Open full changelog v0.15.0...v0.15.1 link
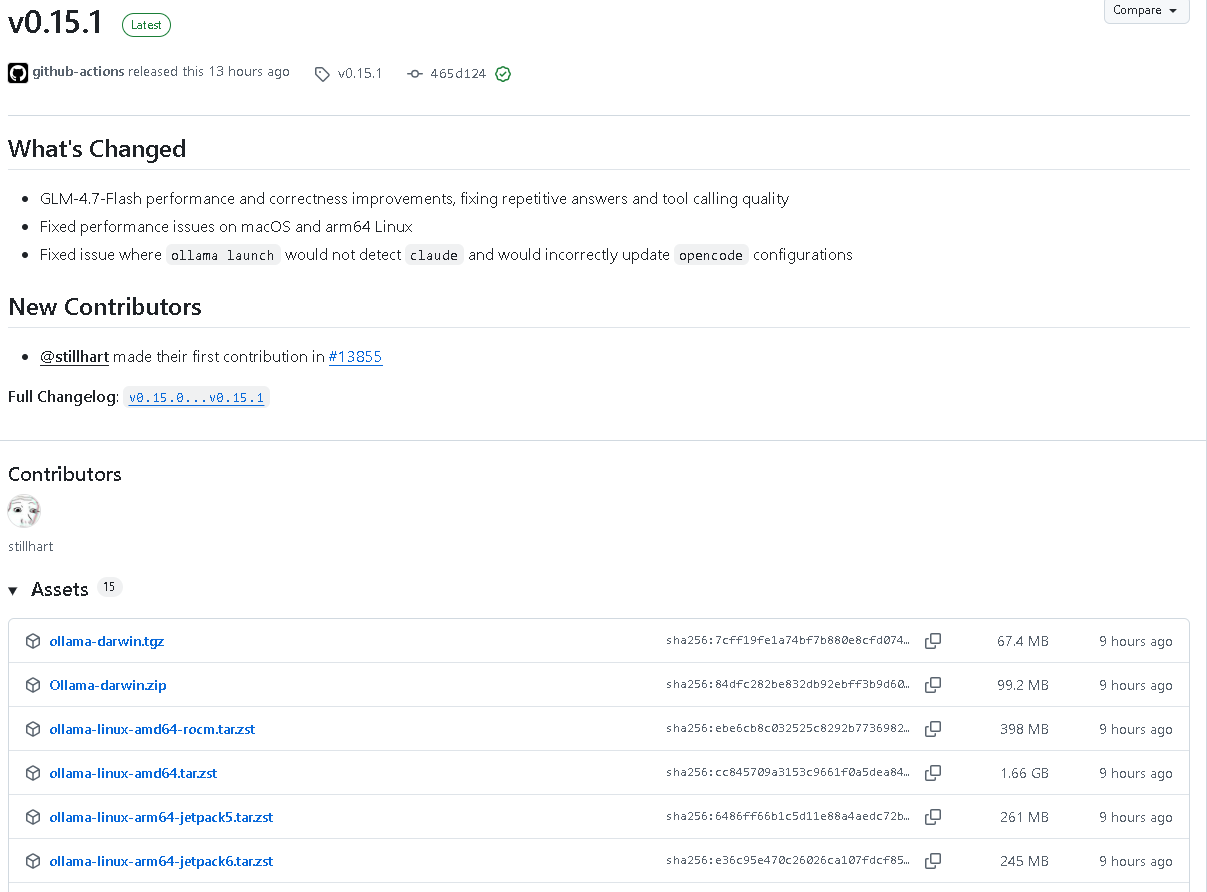The height and width of the screenshot is (892, 1207). 196,398
